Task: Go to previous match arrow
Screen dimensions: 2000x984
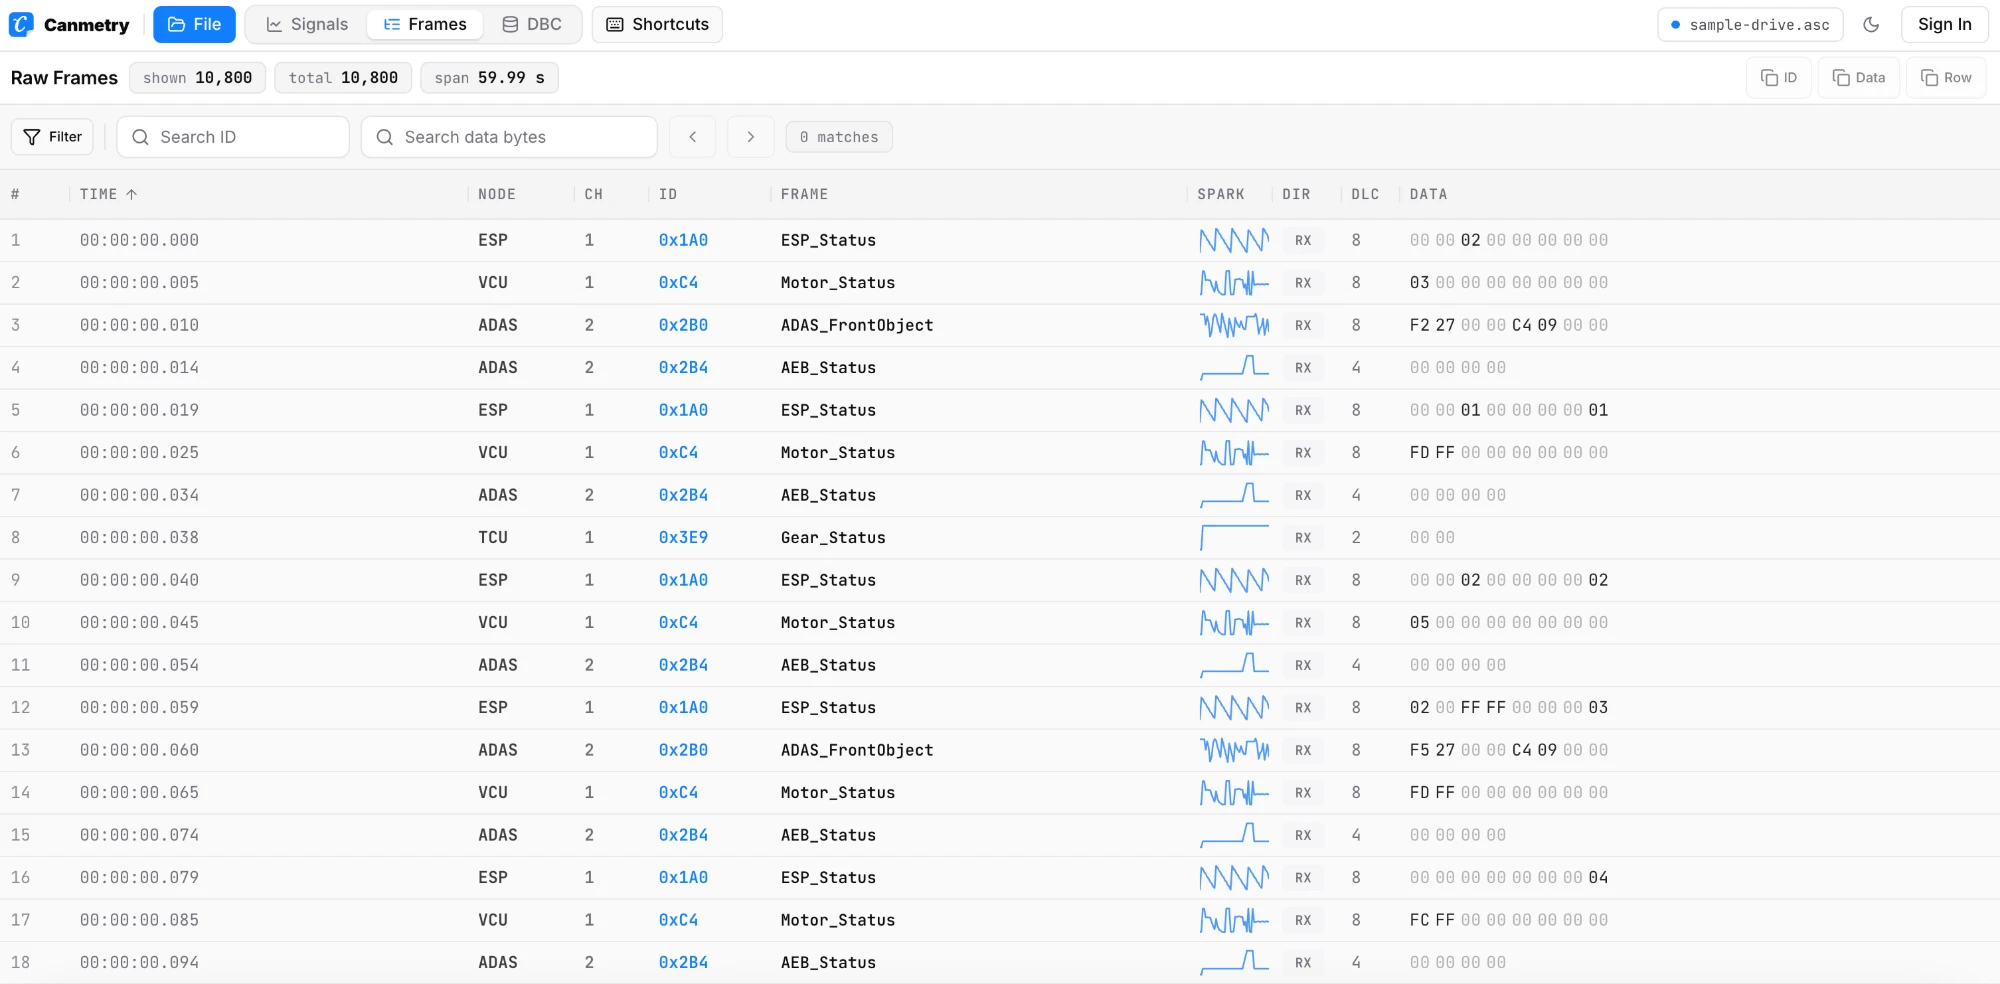Action: 692,137
